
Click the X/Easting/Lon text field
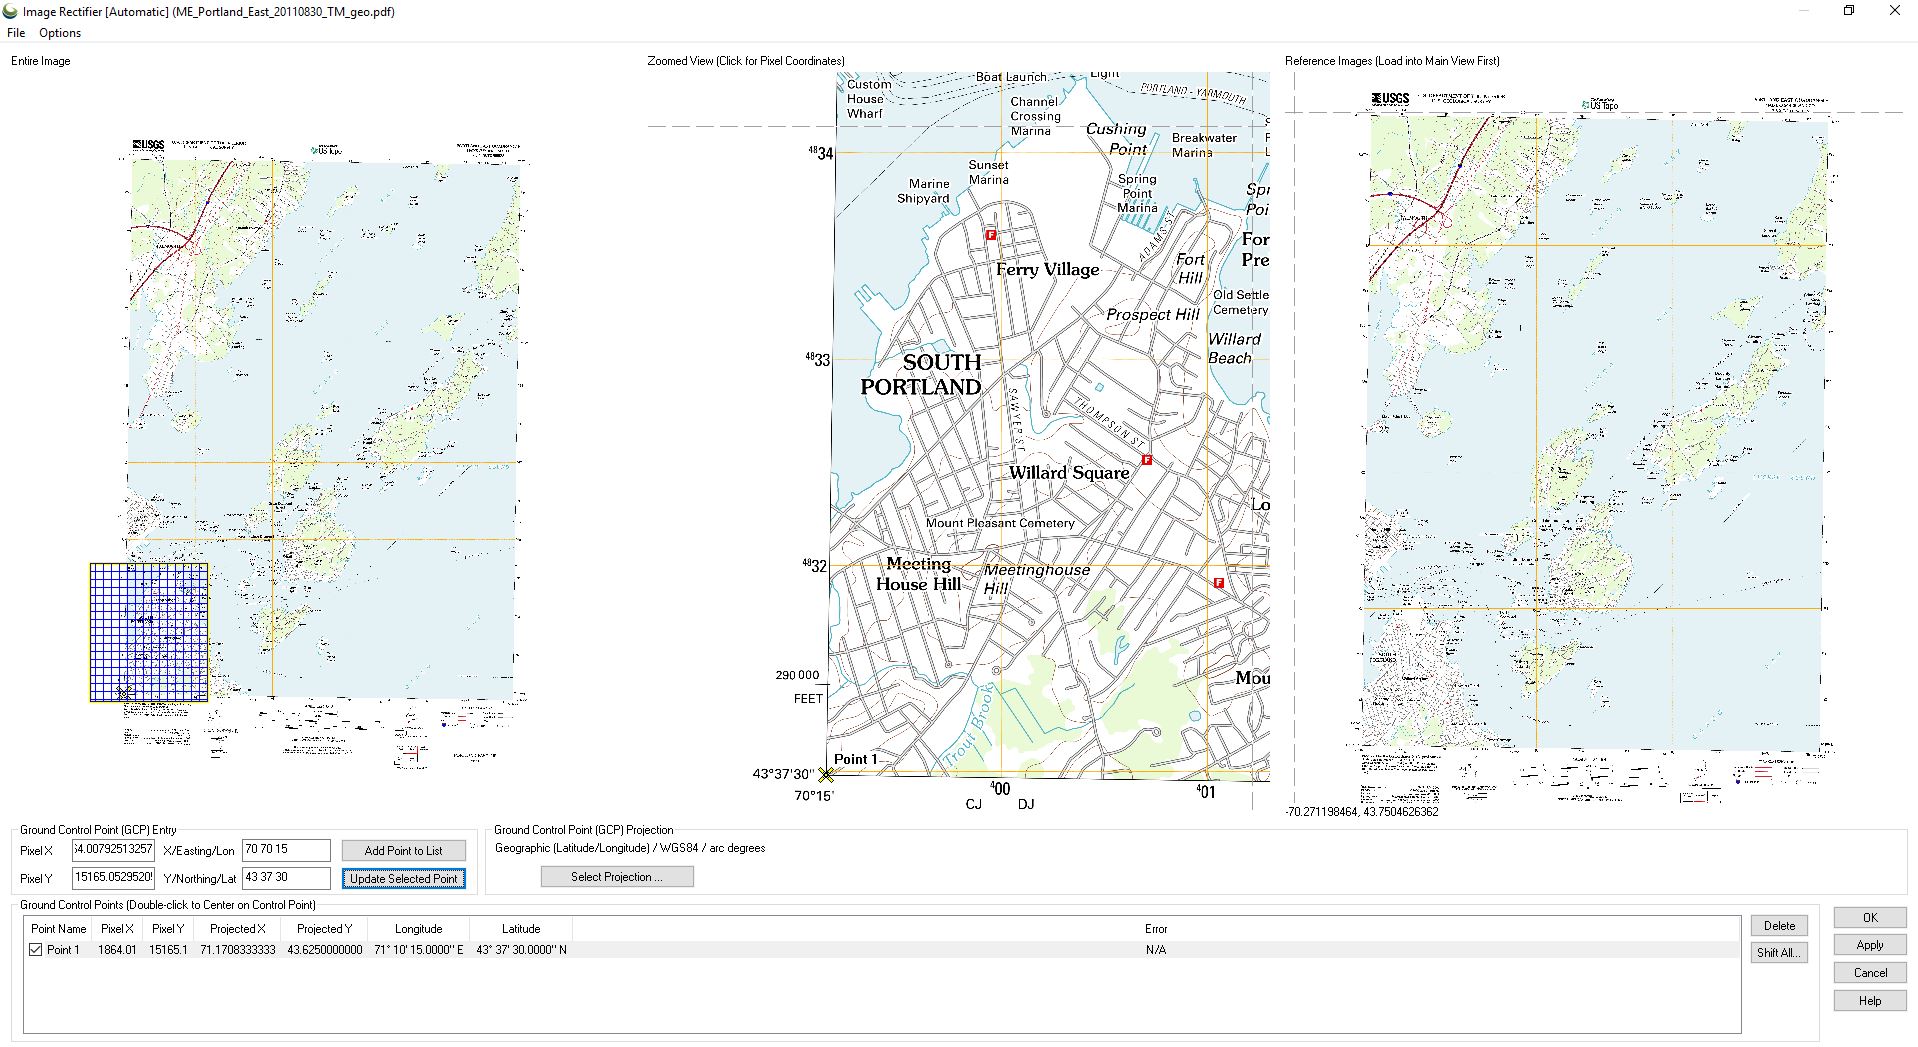pyautogui.click(x=286, y=850)
